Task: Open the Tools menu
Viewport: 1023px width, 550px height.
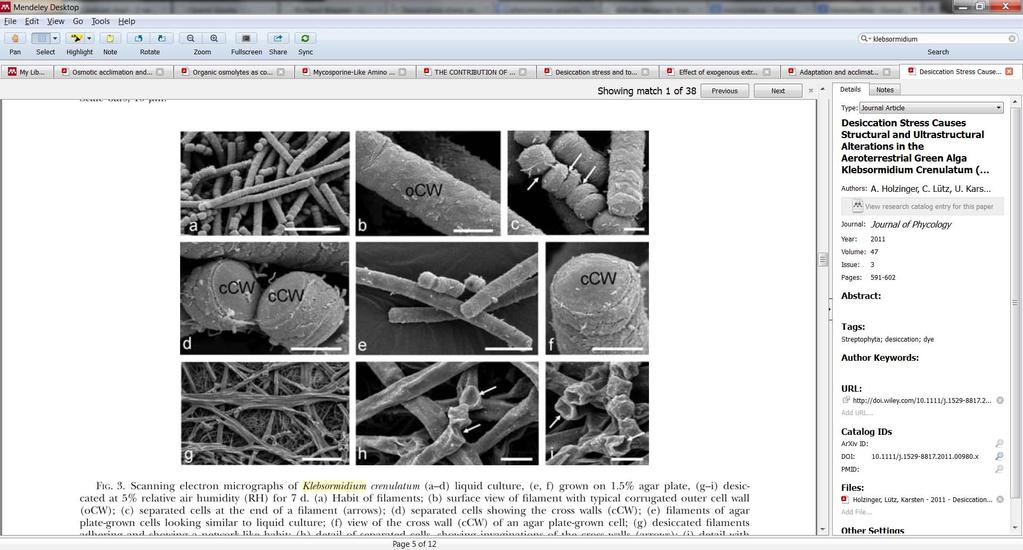Action: click(x=100, y=21)
